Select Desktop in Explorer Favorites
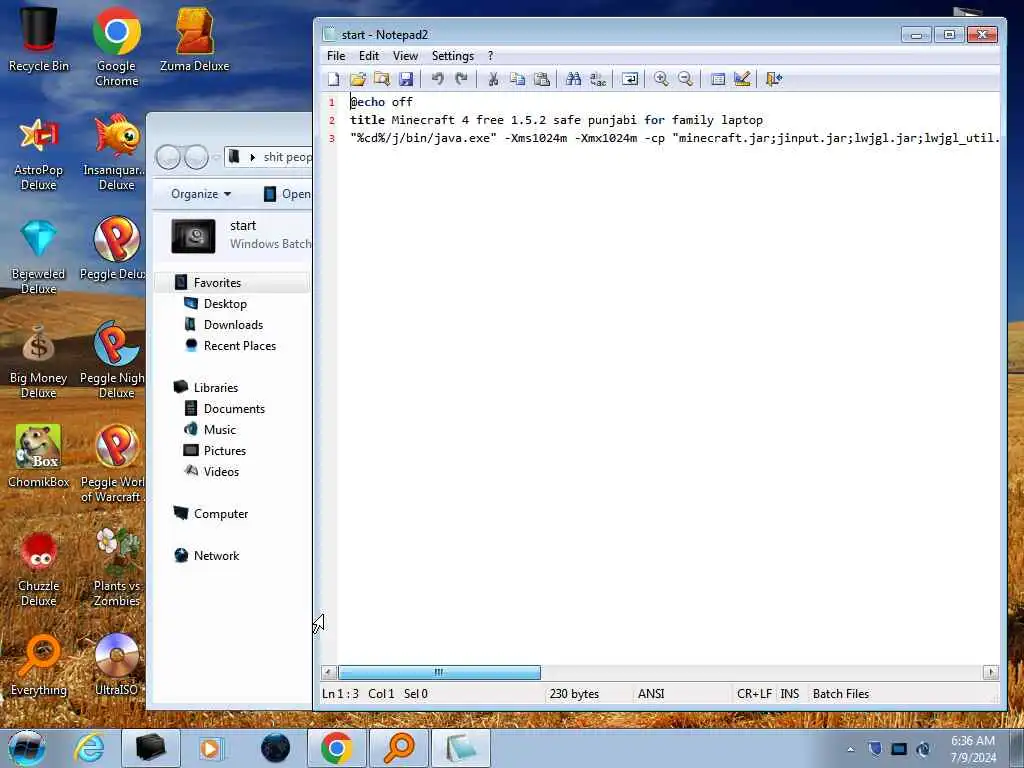This screenshot has height=768, width=1024. tap(225, 304)
